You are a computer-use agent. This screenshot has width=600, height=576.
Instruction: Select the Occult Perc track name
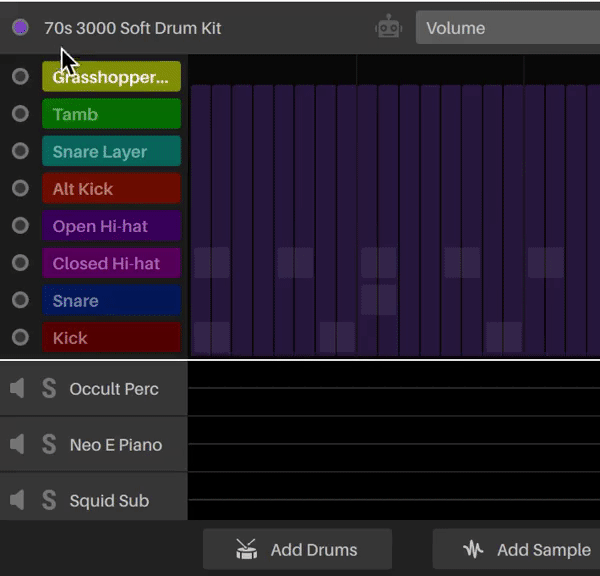[114, 389]
